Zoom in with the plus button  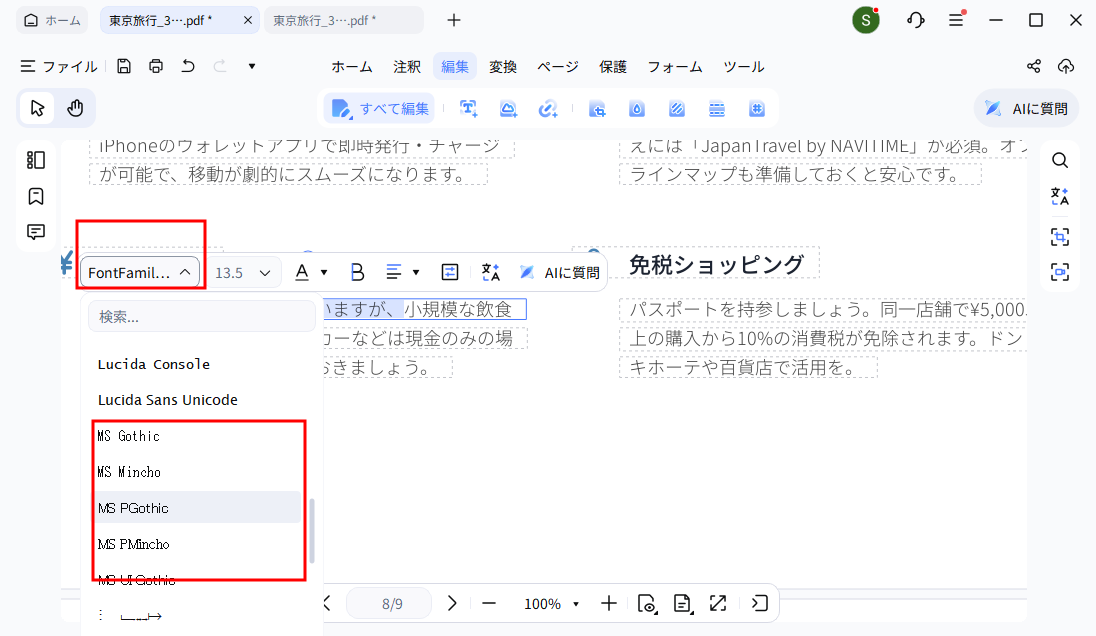(609, 603)
